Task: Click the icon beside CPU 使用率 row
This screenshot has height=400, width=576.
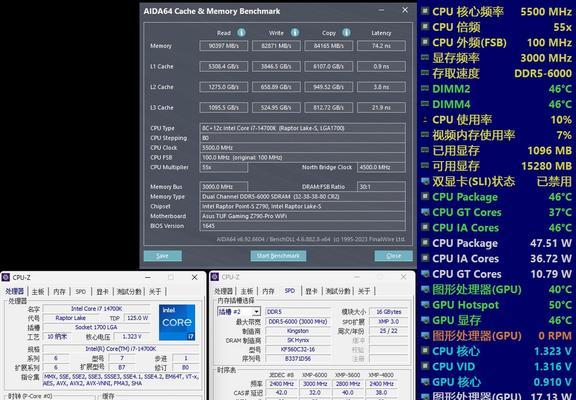Action: coord(425,119)
